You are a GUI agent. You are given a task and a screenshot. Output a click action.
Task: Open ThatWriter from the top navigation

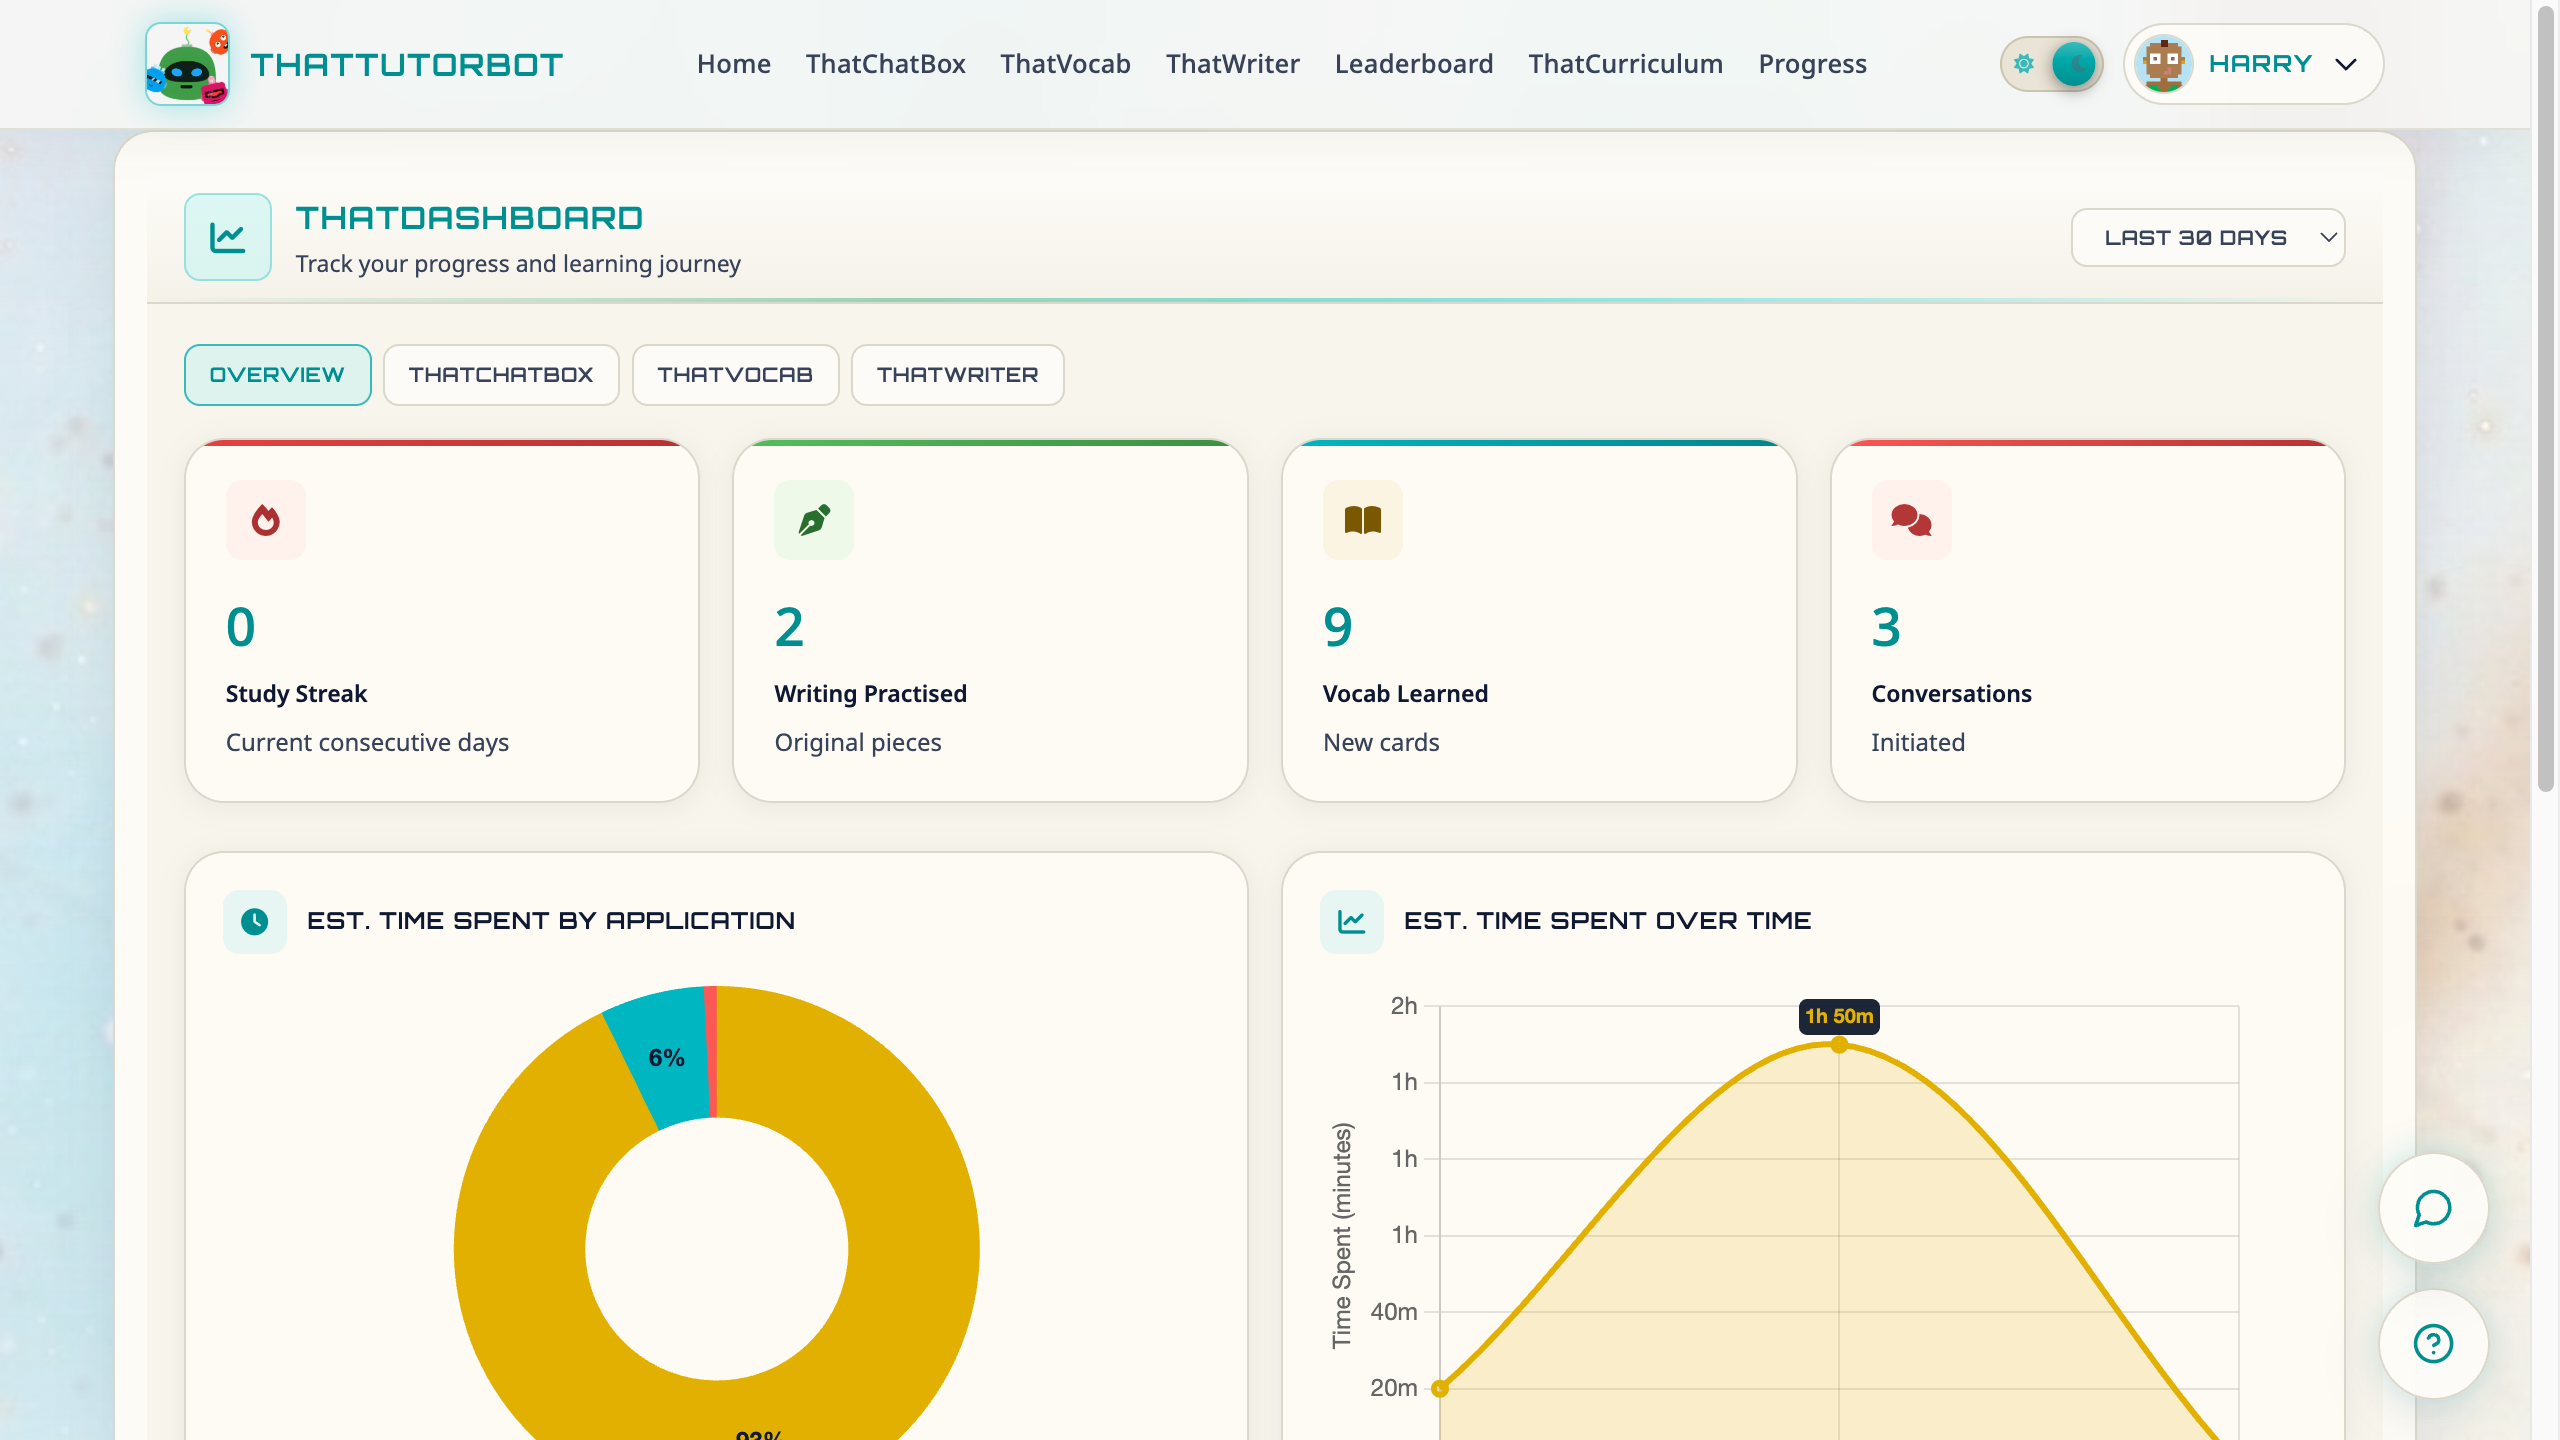coord(1233,64)
